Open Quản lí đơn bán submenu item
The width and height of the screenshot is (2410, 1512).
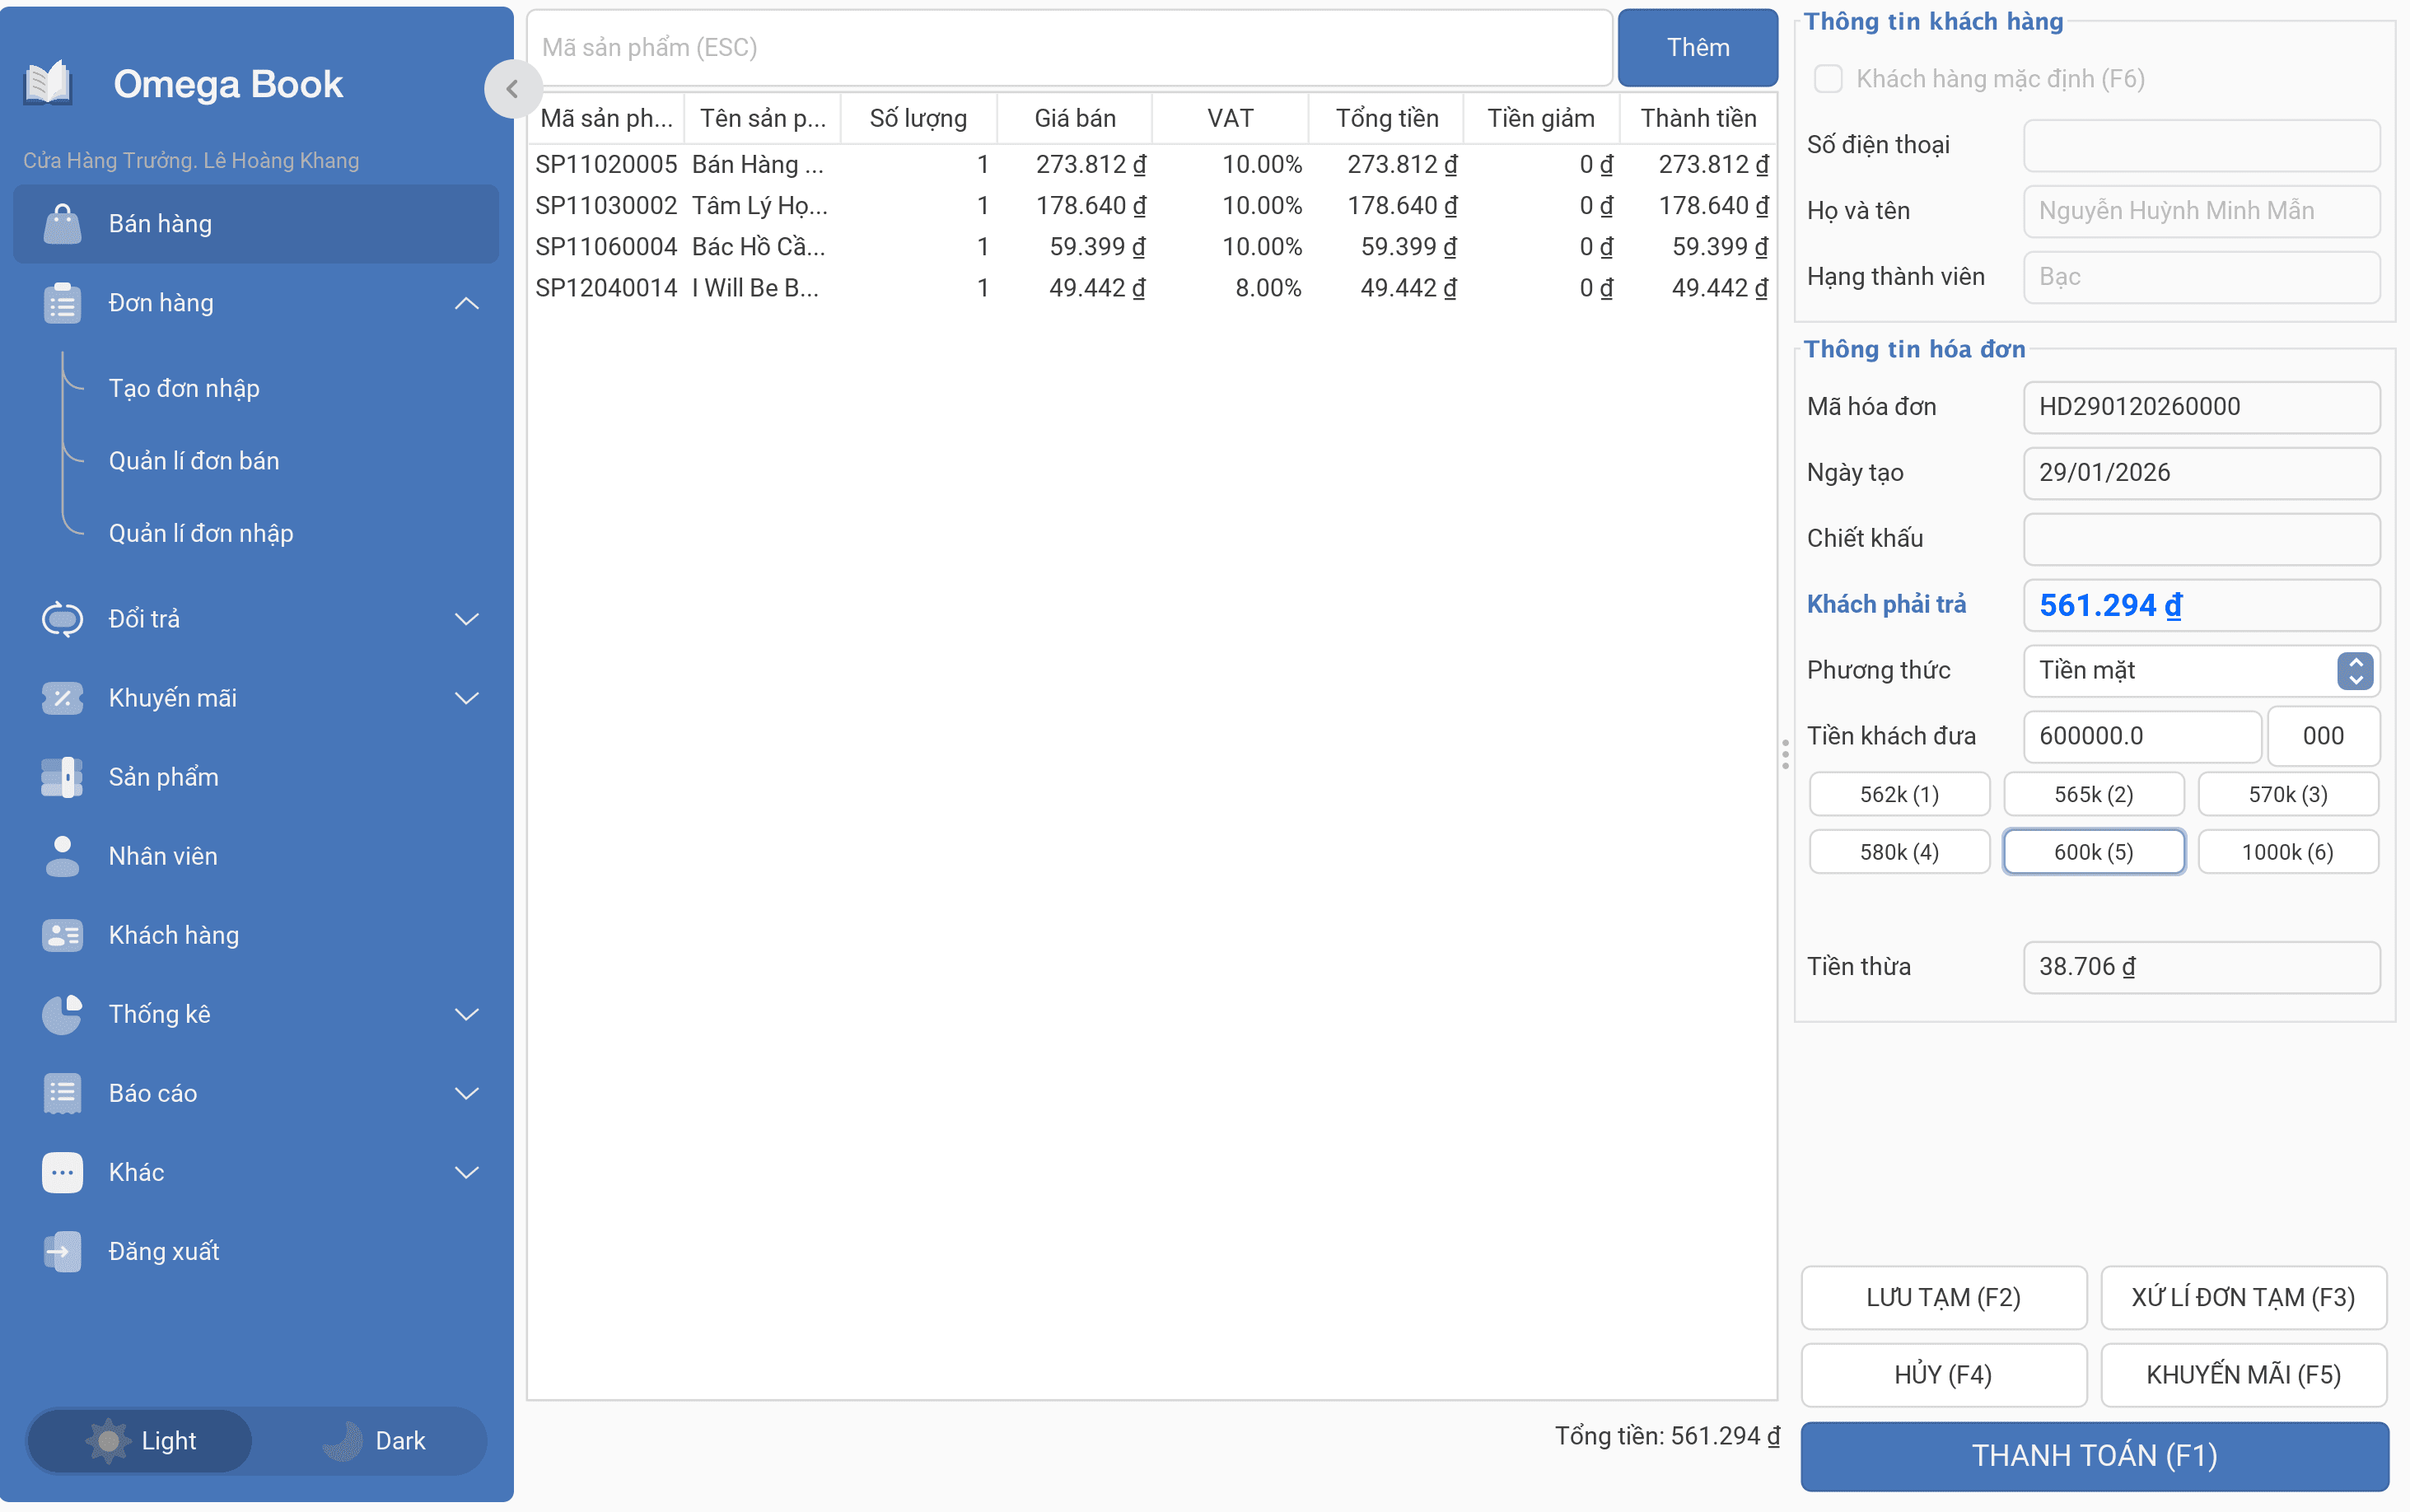[x=194, y=461]
